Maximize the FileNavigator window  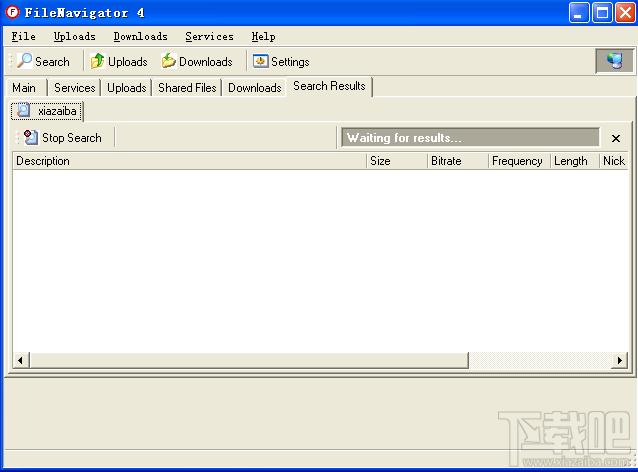tap(602, 13)
